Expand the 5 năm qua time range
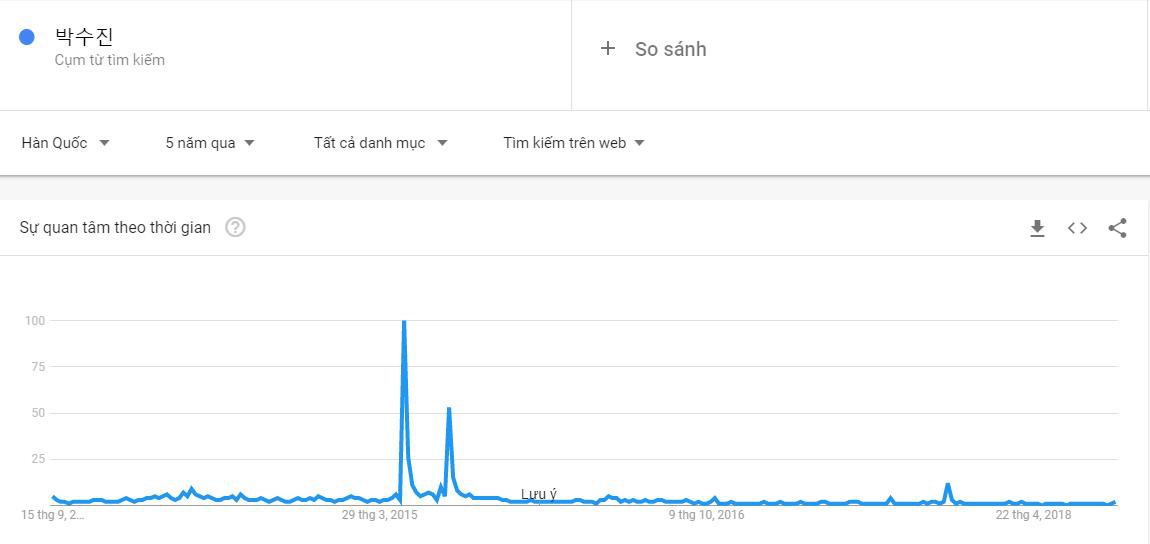This screenshot has width=1150, height=544. [210, 143]
